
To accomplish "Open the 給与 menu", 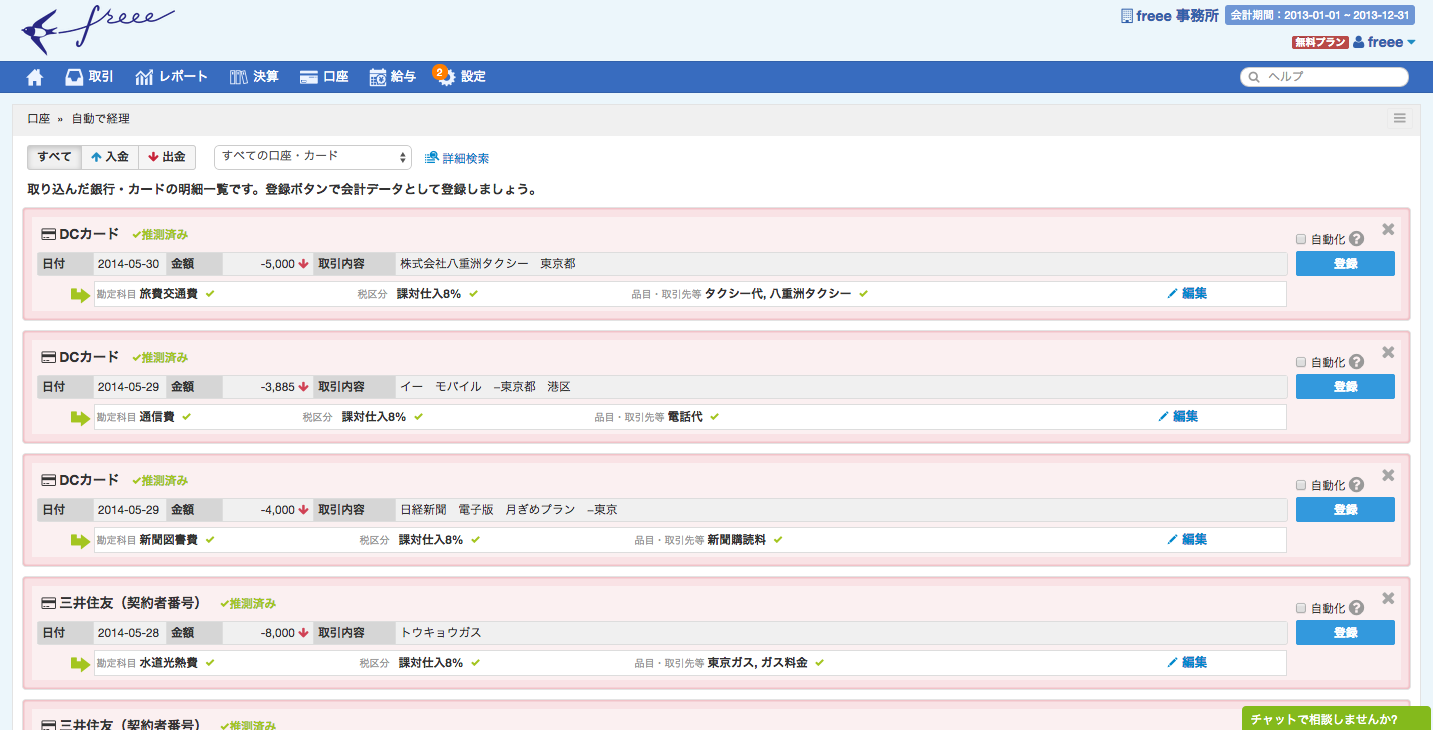I will coord(393,77).
